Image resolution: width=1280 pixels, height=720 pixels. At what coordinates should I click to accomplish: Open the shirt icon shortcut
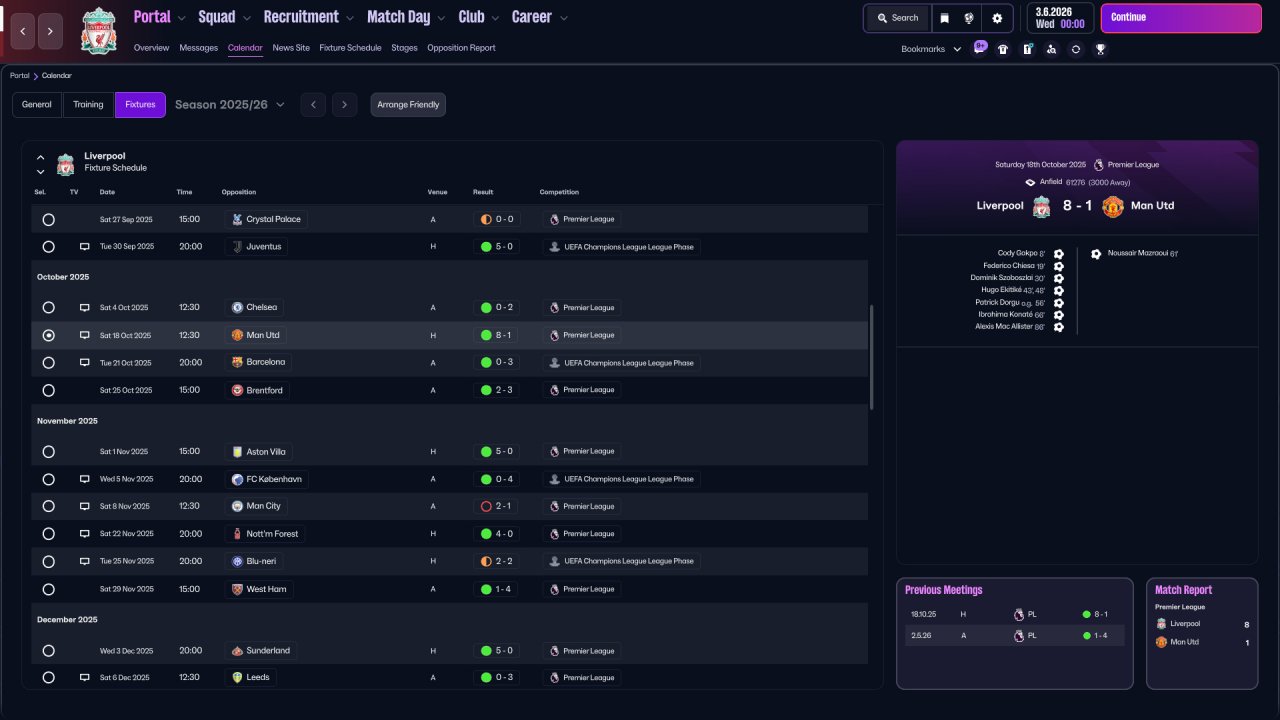[x=1003, y=49]
